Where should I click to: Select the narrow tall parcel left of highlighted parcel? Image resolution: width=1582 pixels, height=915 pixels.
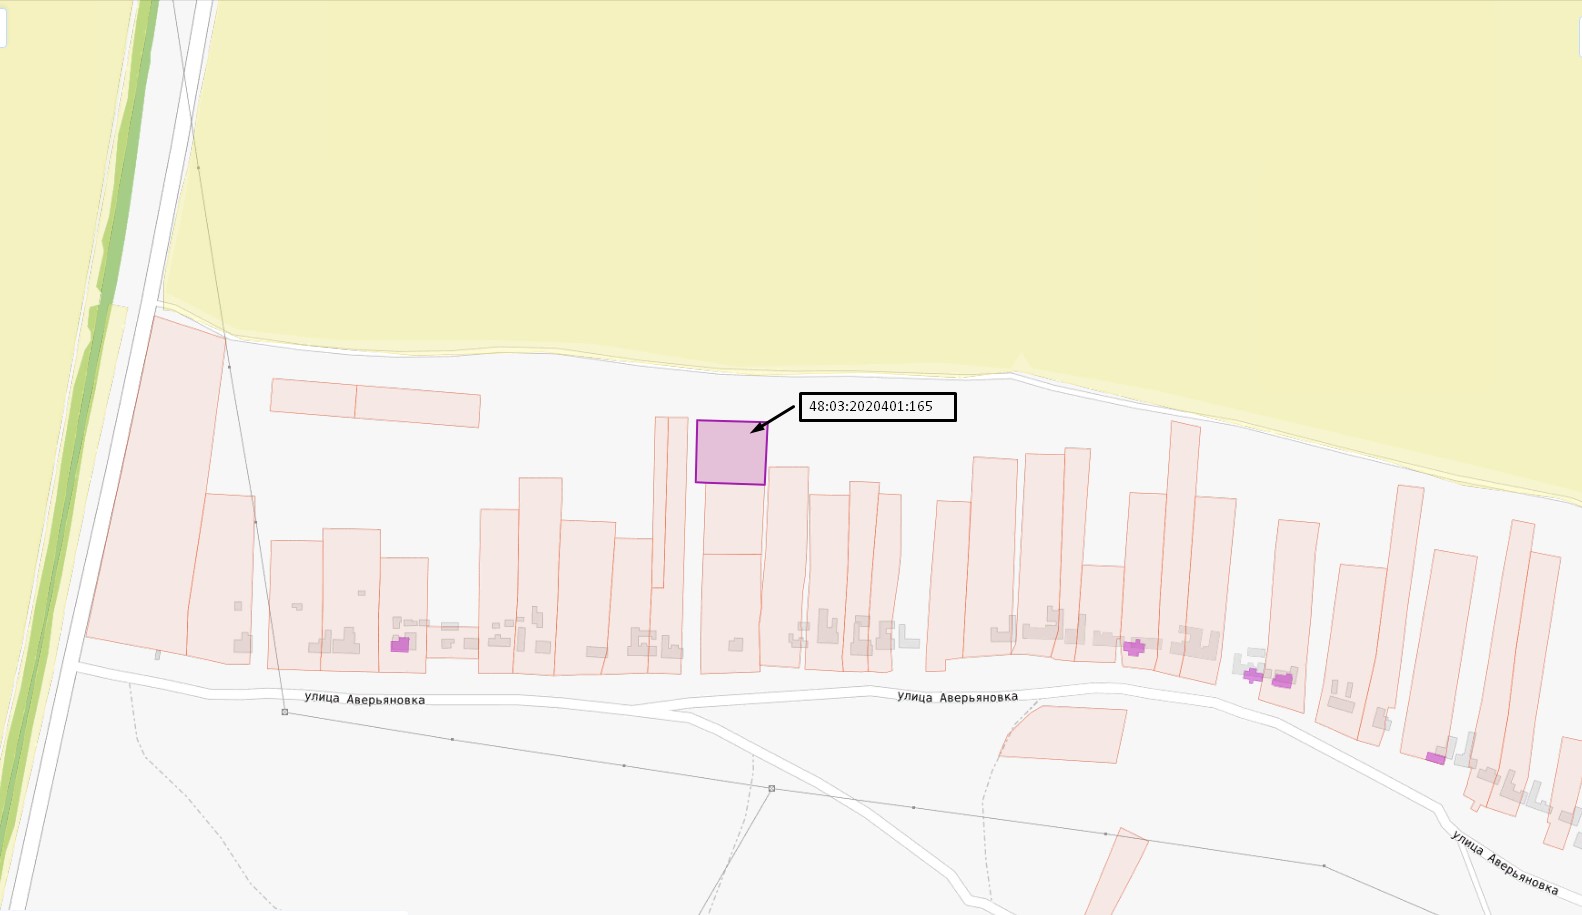pos(659,502)
